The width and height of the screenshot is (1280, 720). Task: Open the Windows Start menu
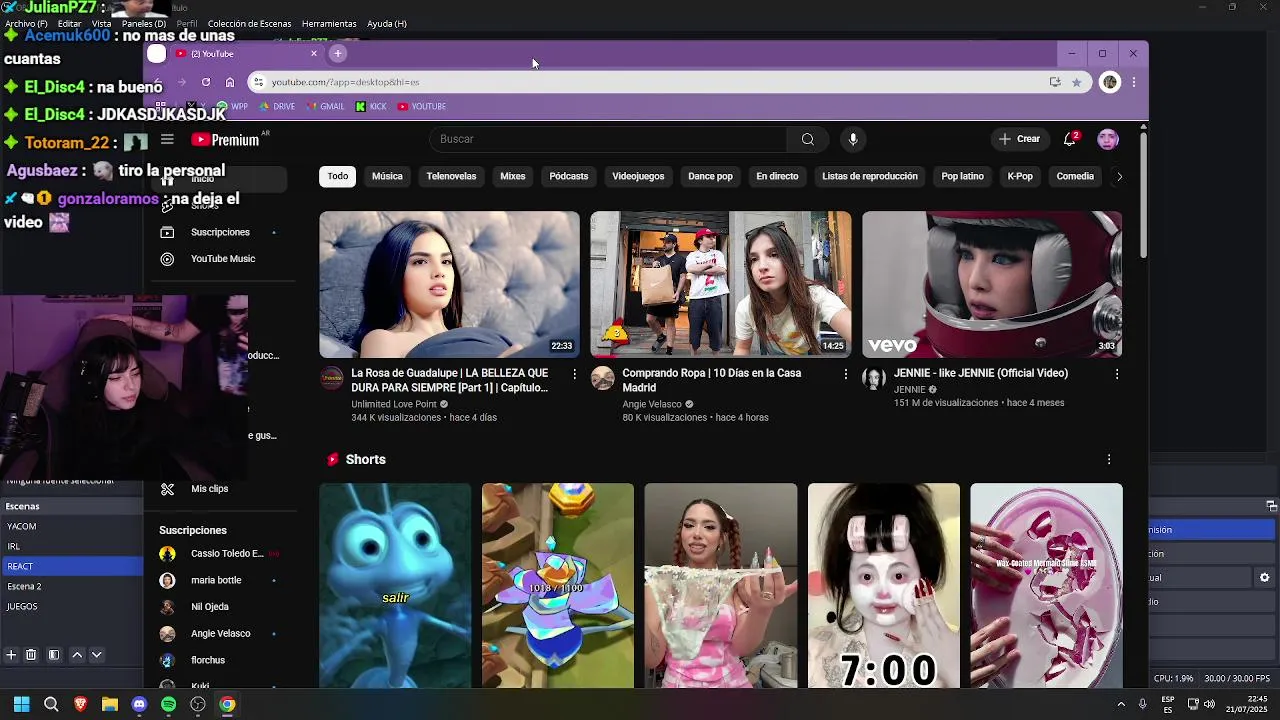click(x=21, y=704)
